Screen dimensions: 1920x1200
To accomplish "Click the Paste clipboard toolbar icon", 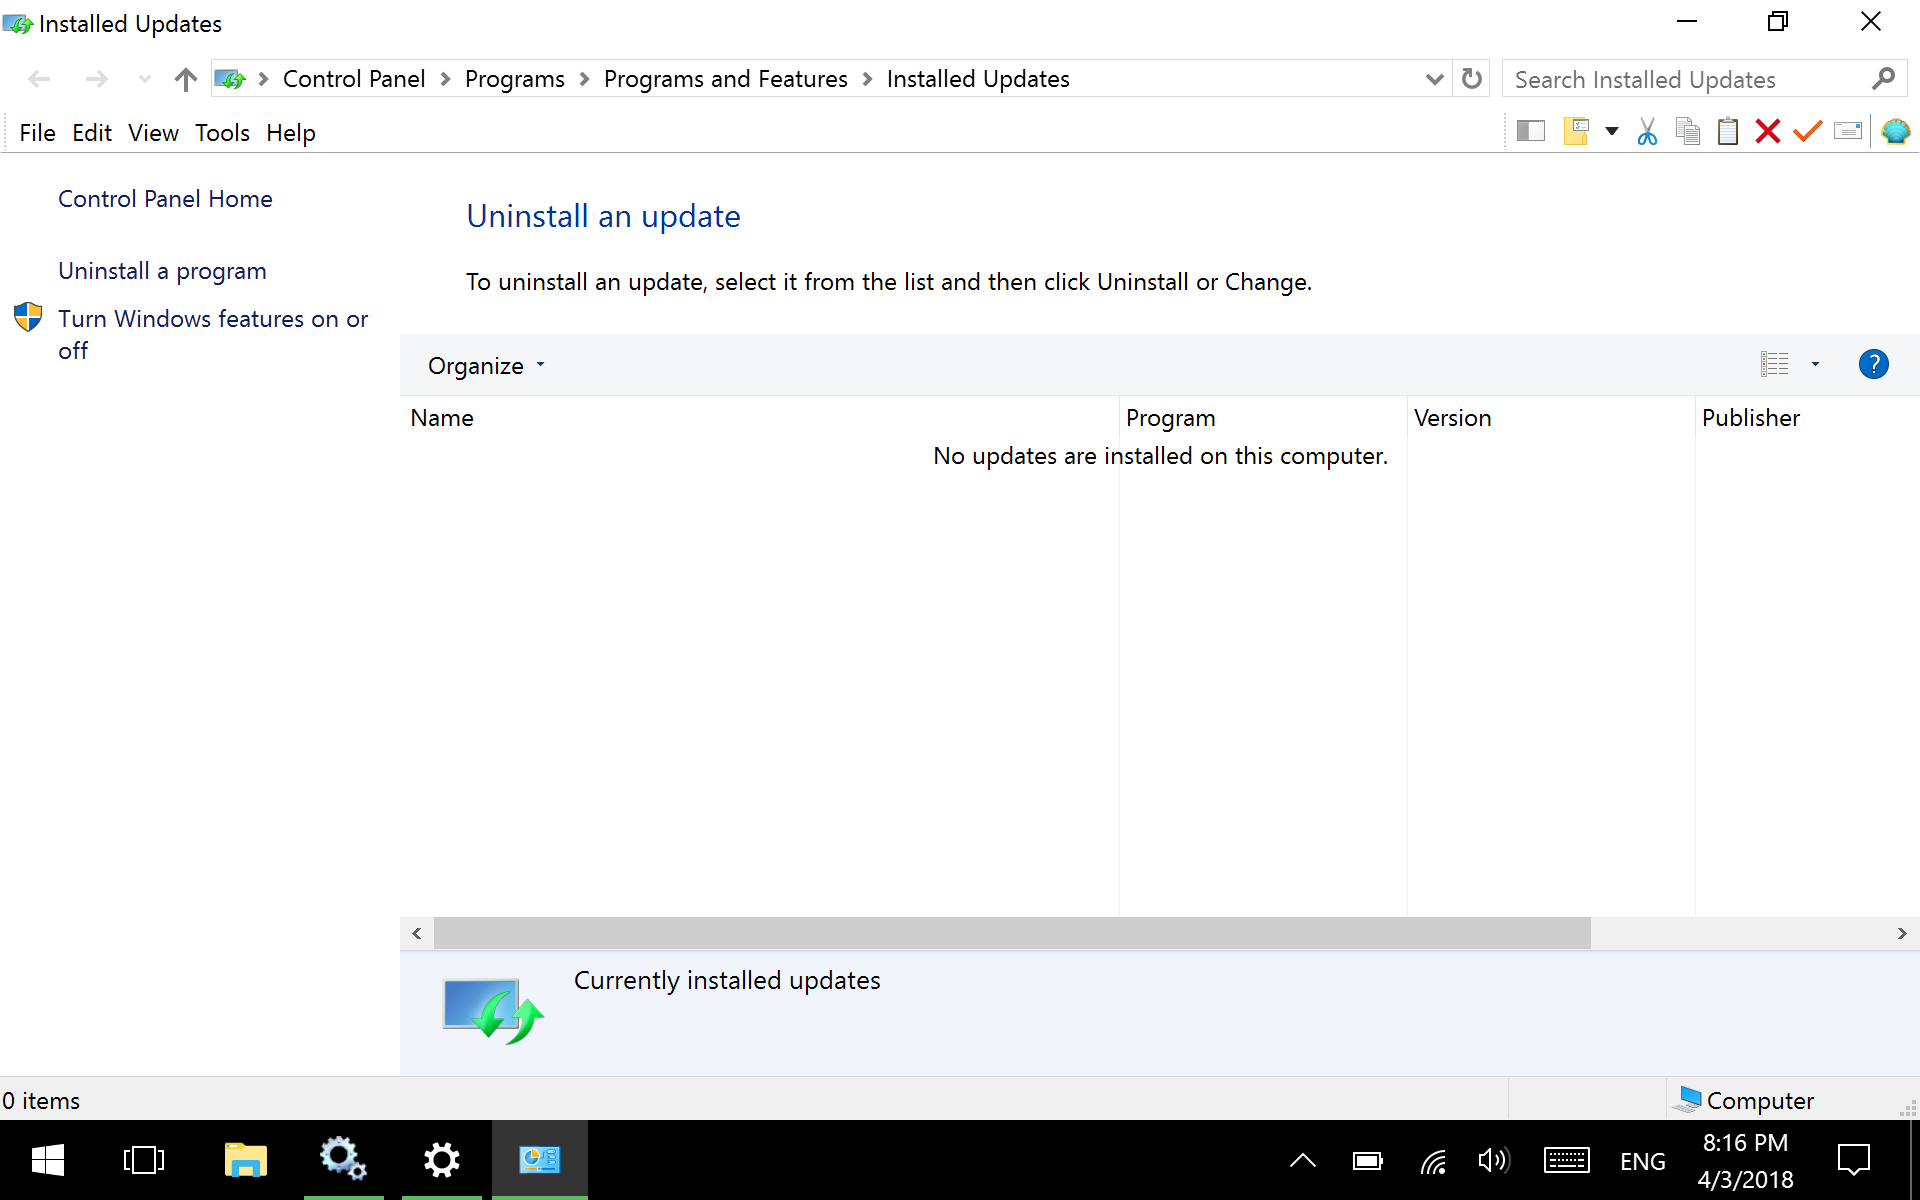I will pyautogui.click(x=1728, y=132).
